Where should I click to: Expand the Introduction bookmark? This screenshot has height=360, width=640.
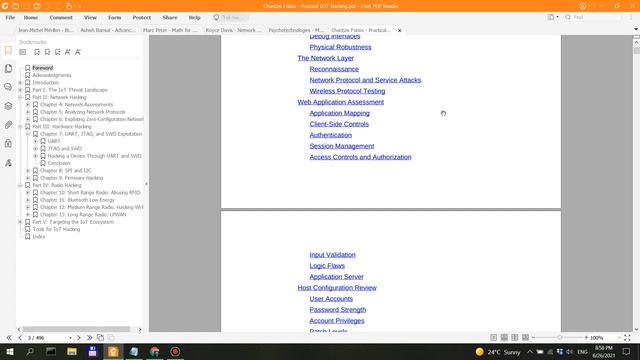pos(20,82)
